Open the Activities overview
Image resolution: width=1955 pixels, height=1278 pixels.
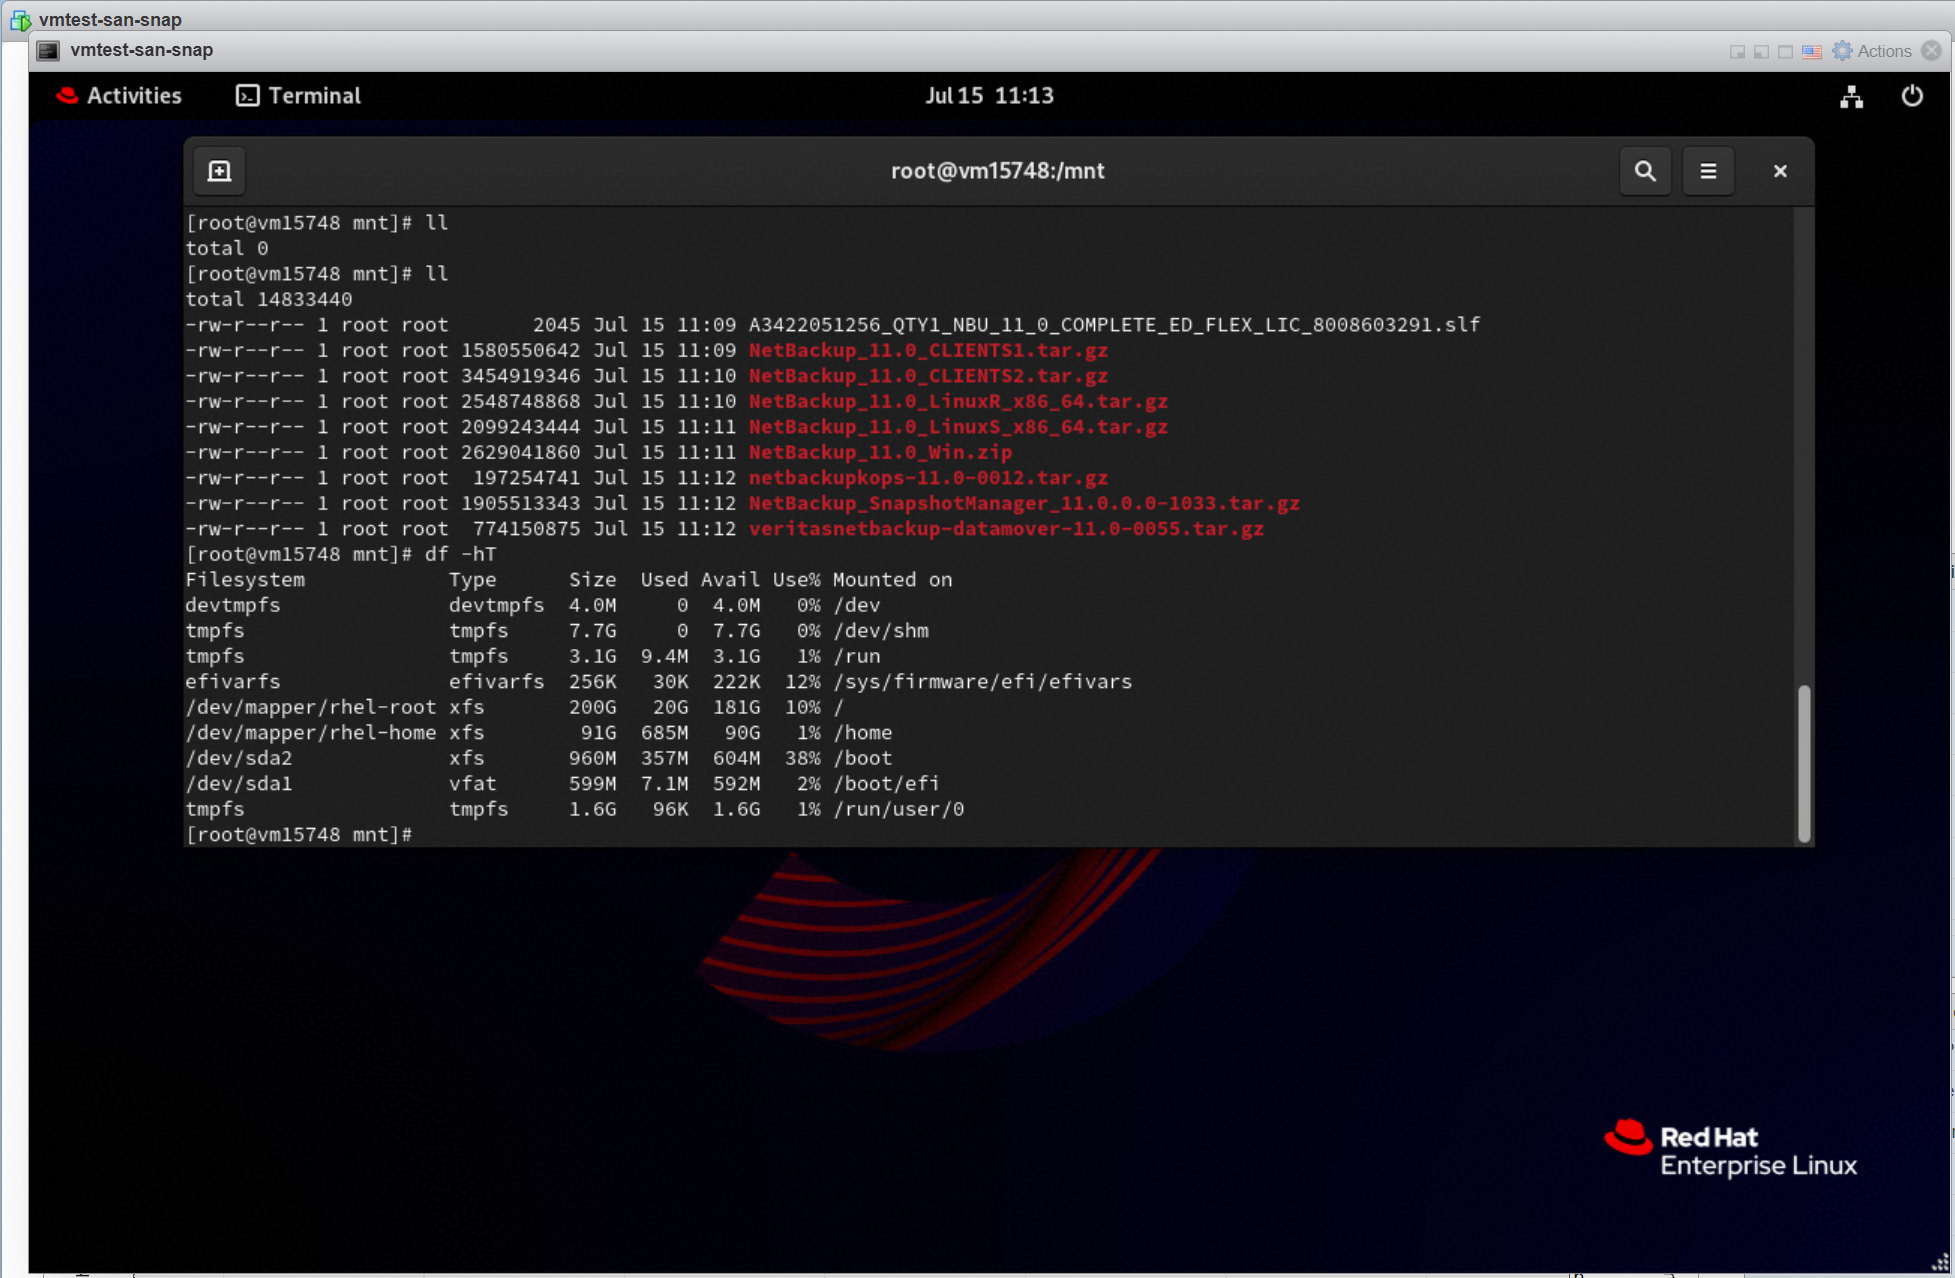120,96
